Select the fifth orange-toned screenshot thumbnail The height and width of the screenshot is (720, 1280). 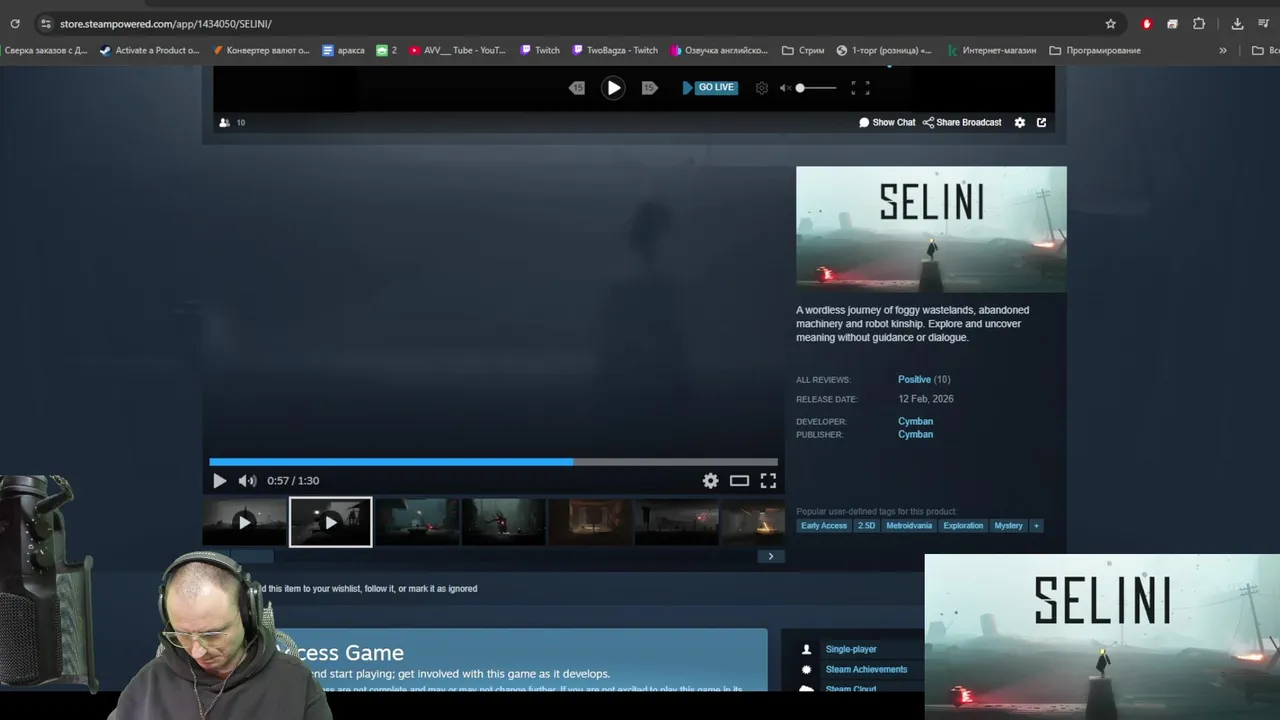[x=590, y=522]
